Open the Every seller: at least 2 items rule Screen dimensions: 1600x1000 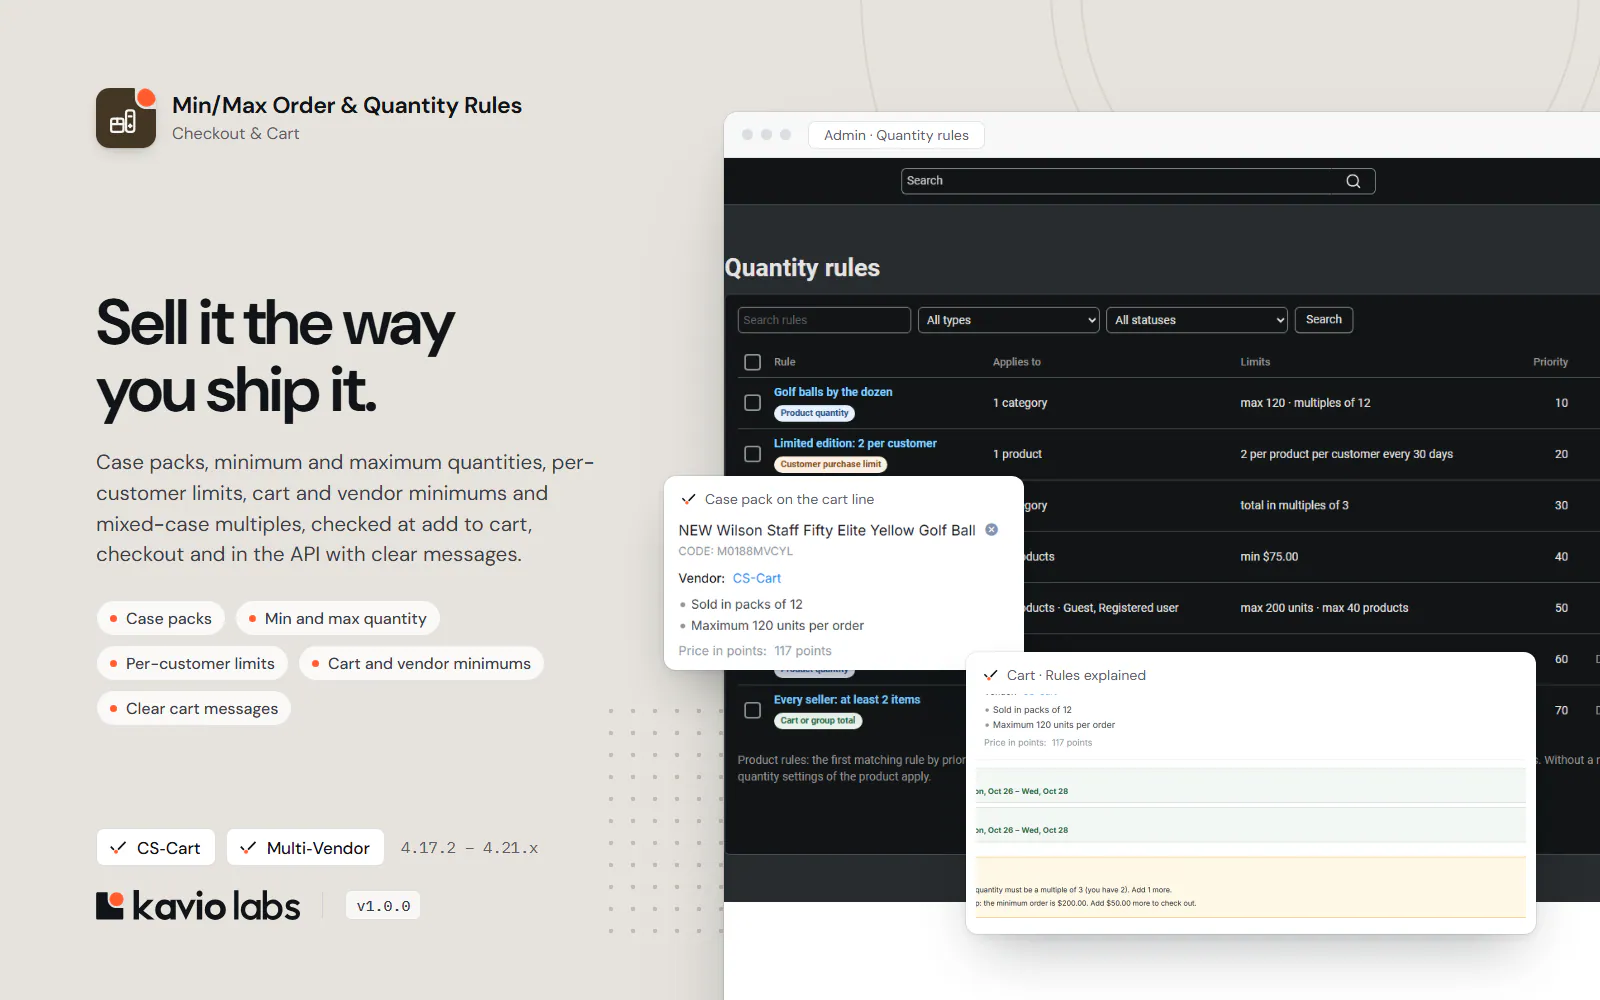click(847, 700)
